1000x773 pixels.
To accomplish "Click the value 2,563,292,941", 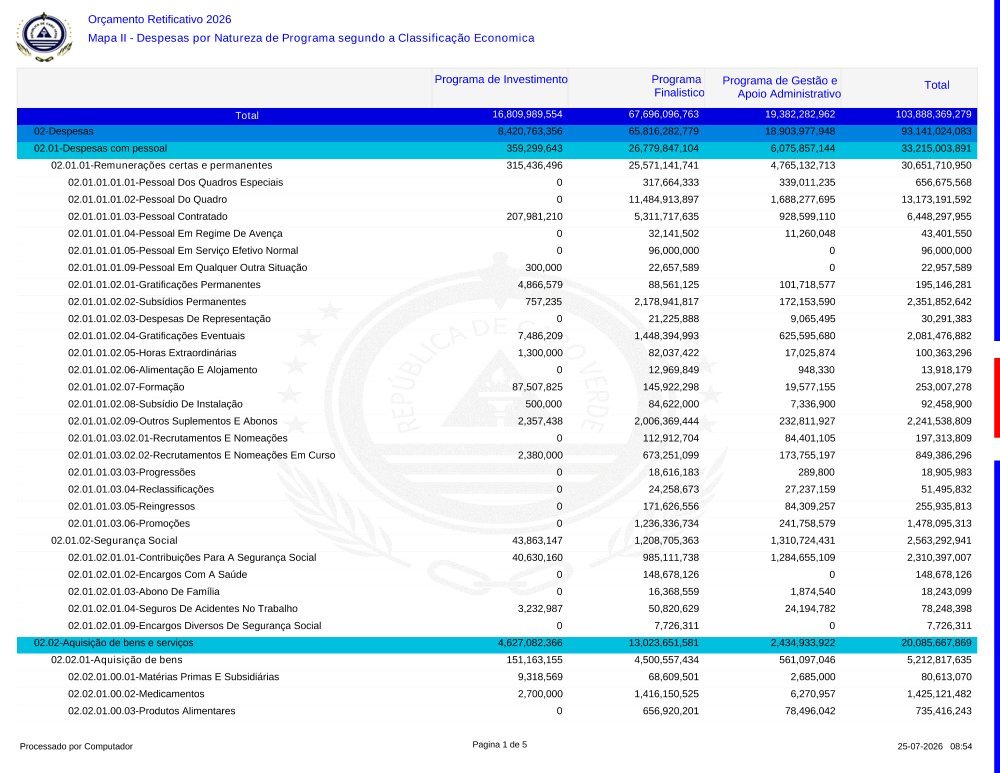I will click(939, 541).
